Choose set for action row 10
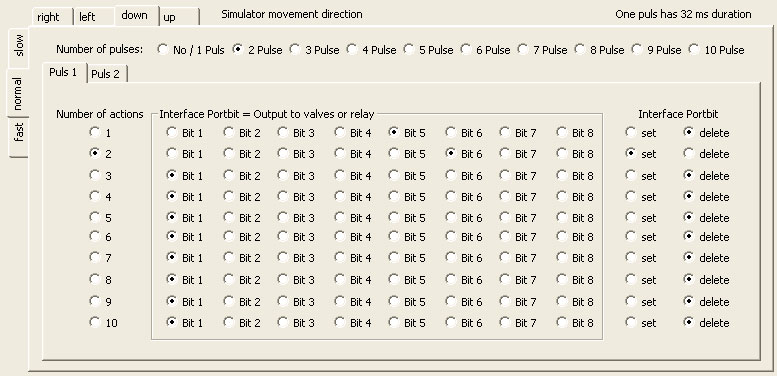Viewport: 777px width, 376px height. (630, 322)
